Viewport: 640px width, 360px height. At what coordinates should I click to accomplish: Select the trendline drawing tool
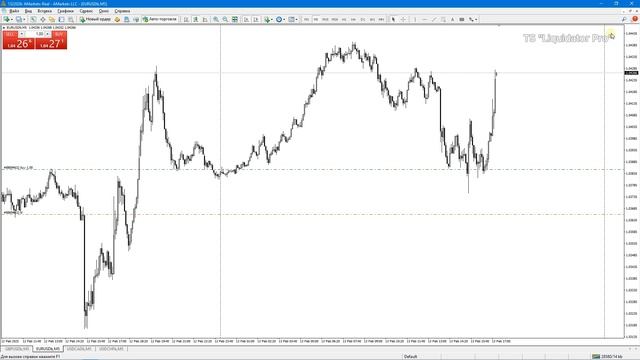tap(434, 19)
